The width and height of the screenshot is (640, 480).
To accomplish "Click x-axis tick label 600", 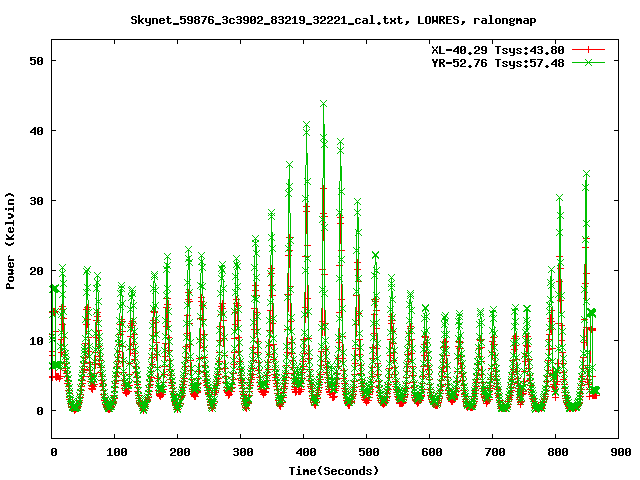I will 432,452.
